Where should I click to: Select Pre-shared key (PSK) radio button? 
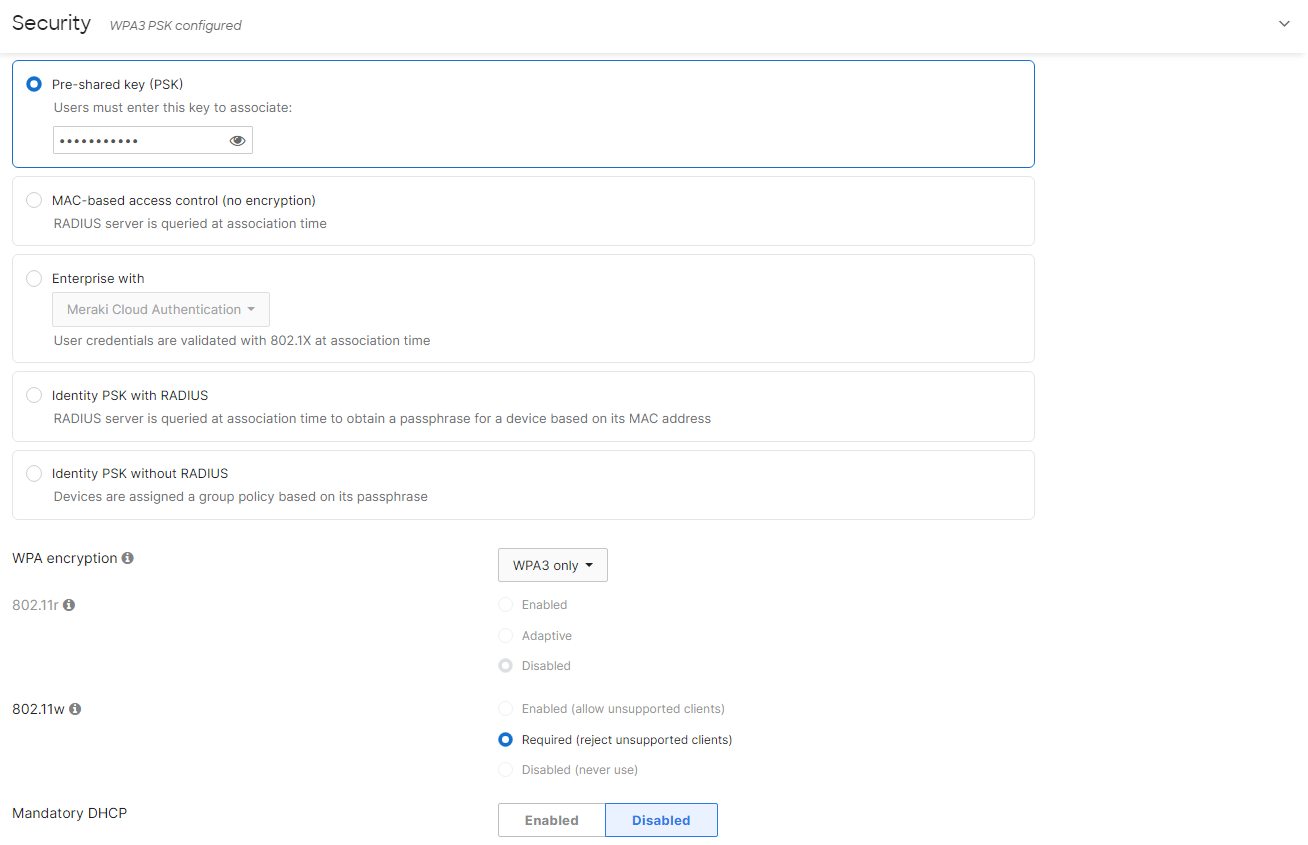(34, 84)
